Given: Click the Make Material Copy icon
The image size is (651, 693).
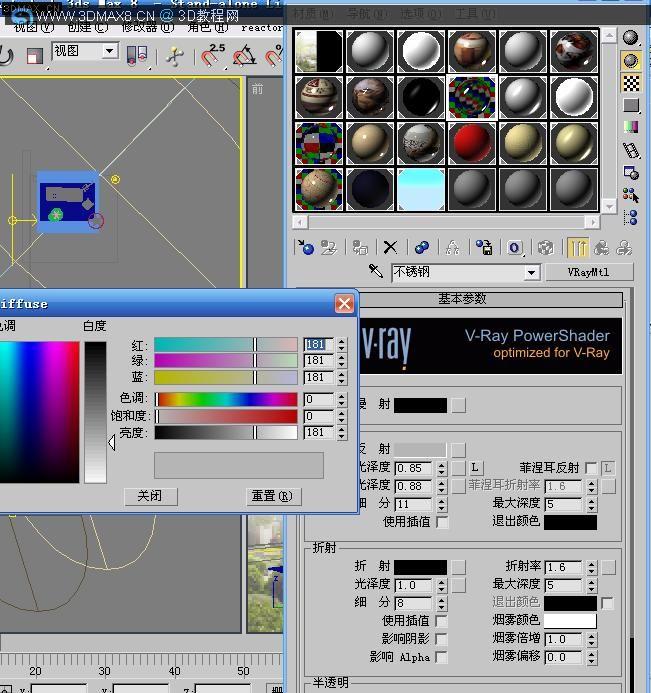Looking at the screenshot, I should [422, 248].
